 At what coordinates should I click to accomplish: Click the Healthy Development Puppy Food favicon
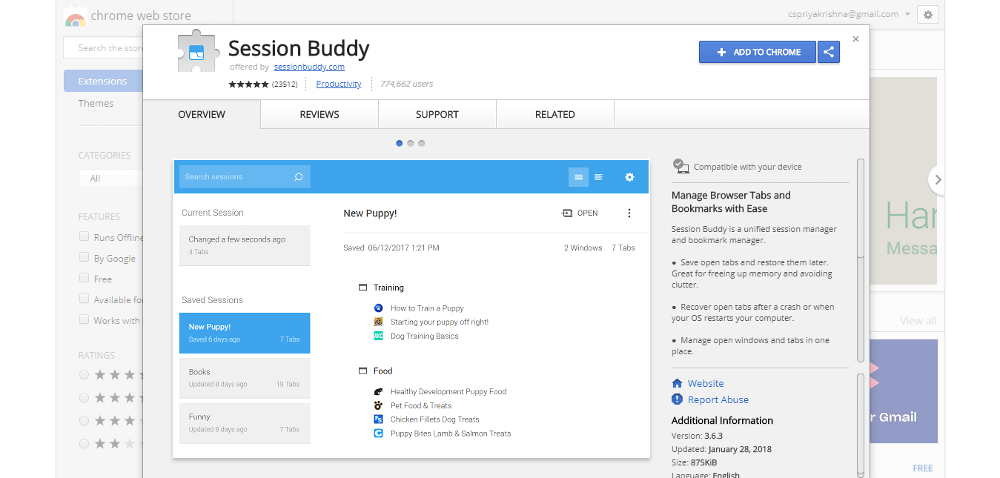[x=378, y=391]
